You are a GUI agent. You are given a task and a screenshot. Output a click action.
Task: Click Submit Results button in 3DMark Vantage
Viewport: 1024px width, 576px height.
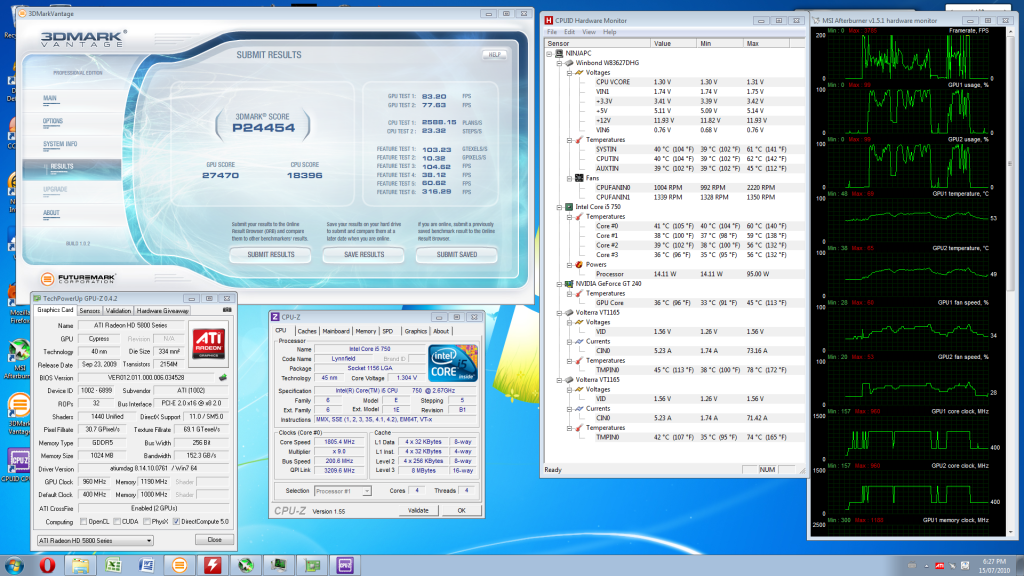270,255
